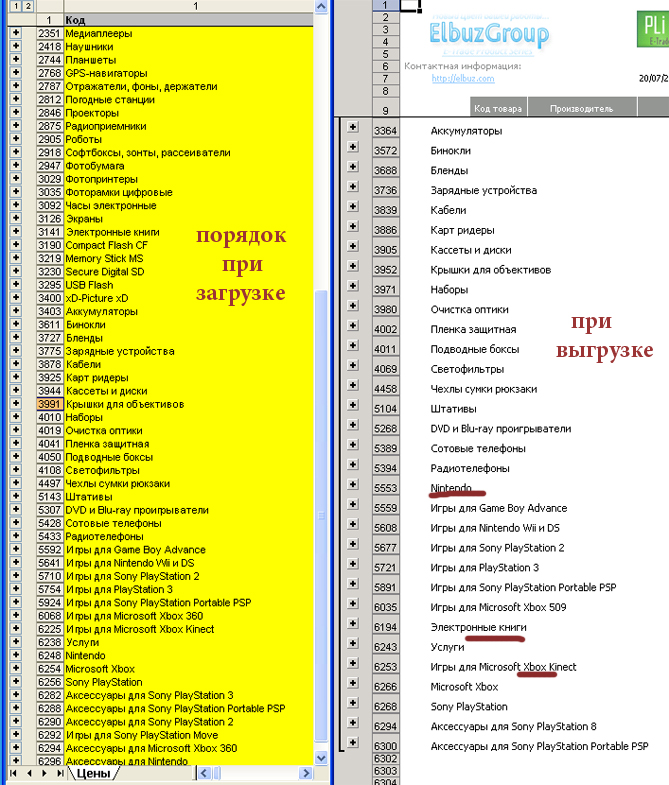Go to last sheet tab arrow

coord(60,773)
